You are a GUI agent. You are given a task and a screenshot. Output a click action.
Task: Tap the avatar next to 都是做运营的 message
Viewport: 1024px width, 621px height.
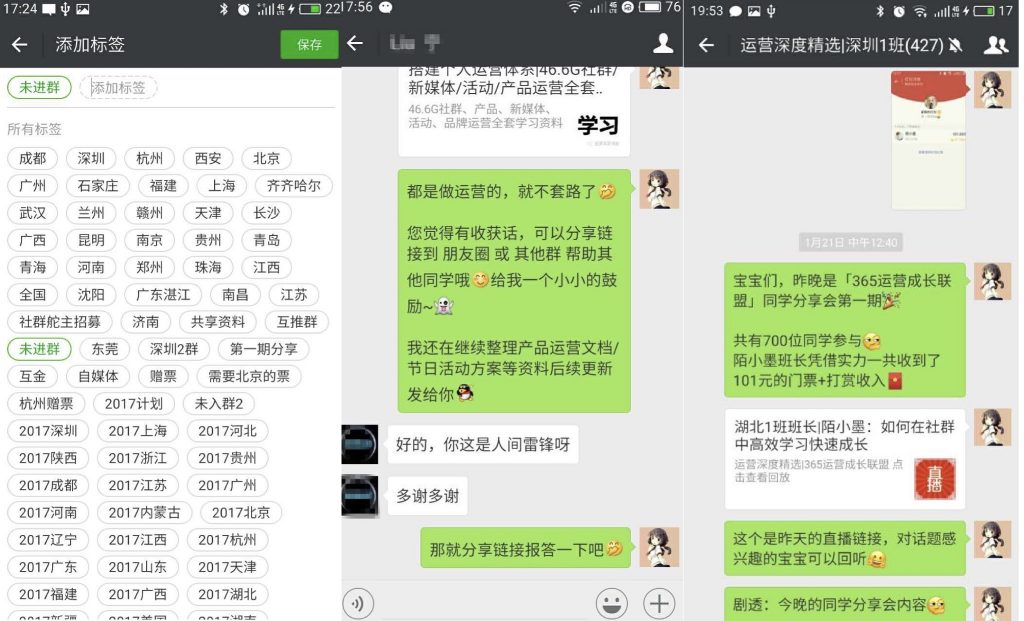pos(659,189)
